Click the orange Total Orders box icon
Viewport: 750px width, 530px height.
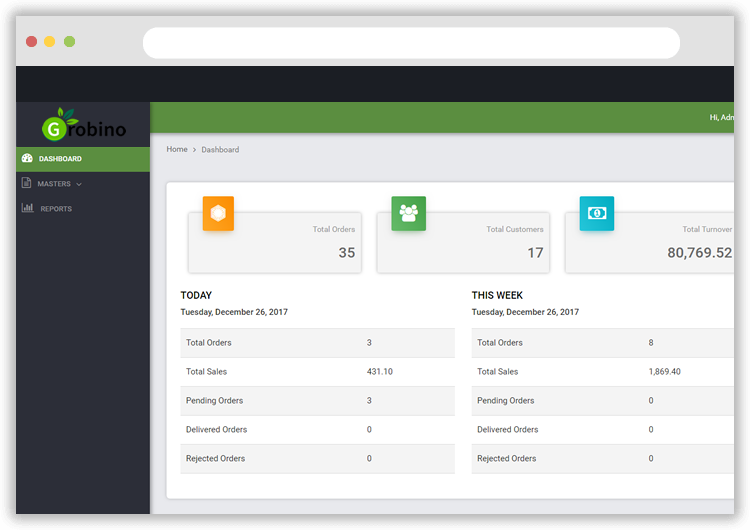218,213
